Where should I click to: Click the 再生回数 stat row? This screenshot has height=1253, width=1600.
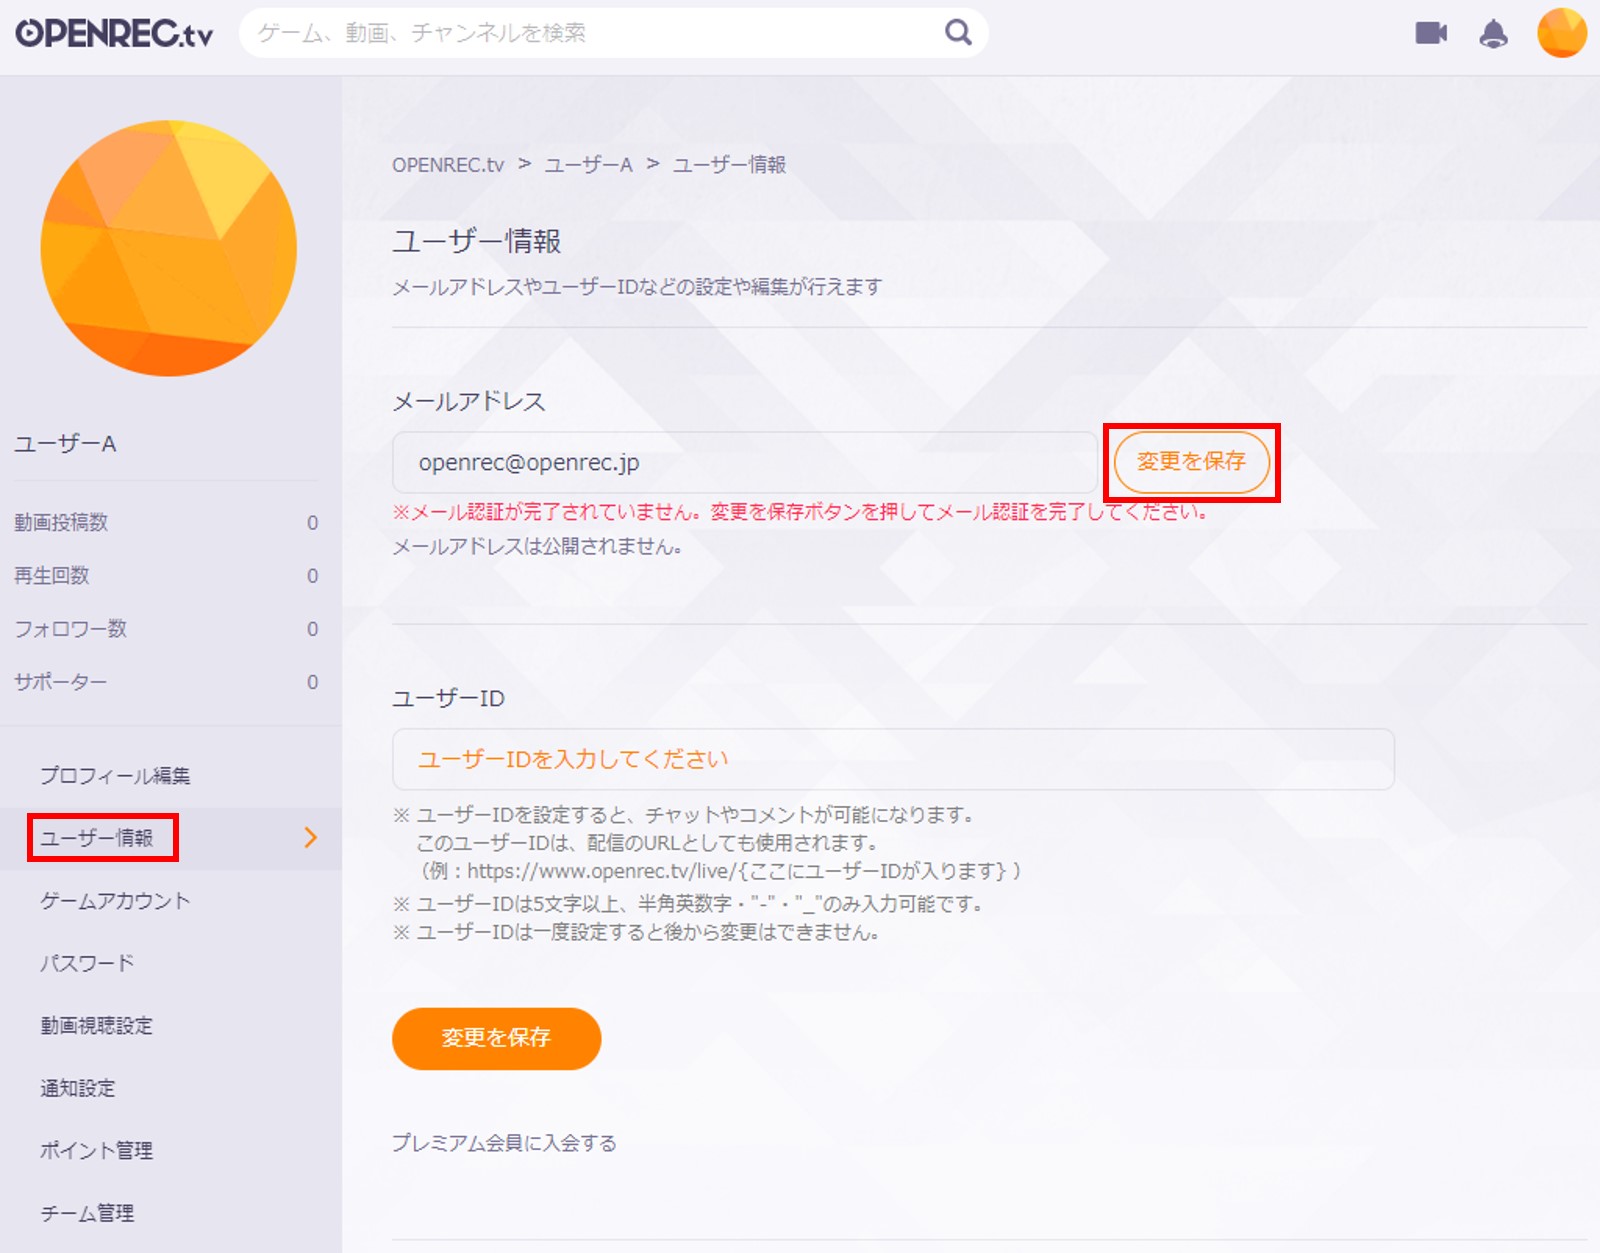tap(166, 575)
